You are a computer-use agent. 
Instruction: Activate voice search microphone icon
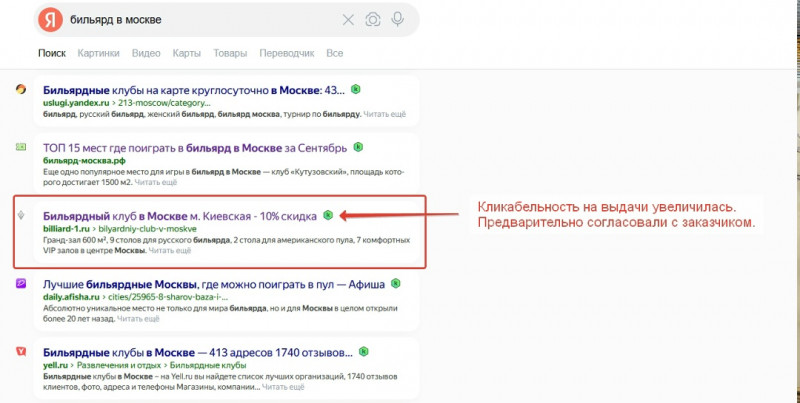[397, 19]
